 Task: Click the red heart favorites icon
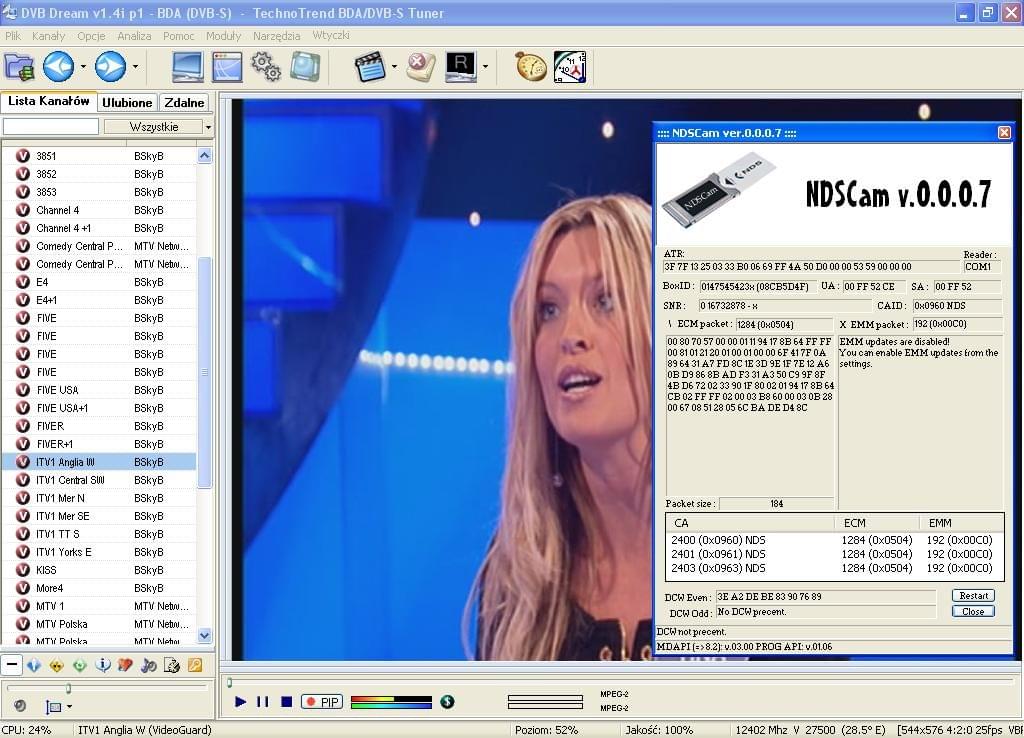[125, 666]
